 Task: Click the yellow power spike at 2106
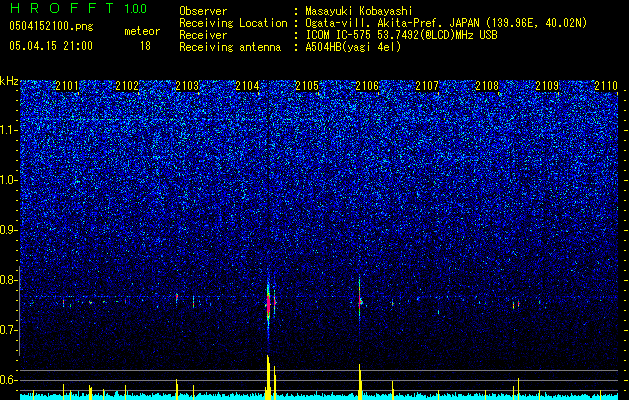point(360,382)
